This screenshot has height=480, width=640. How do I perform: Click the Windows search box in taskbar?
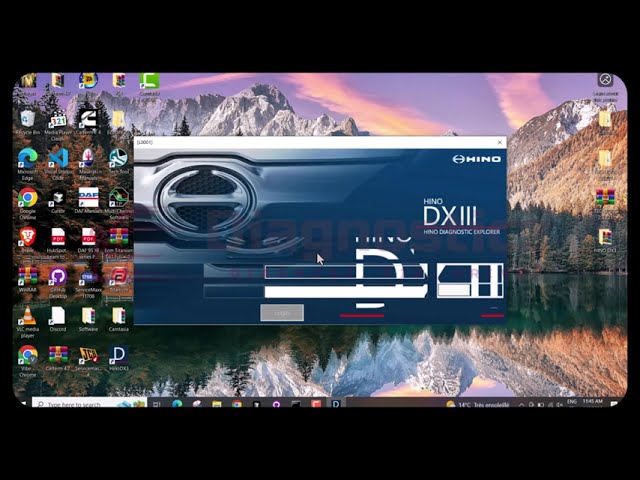(x=89, y=404)
